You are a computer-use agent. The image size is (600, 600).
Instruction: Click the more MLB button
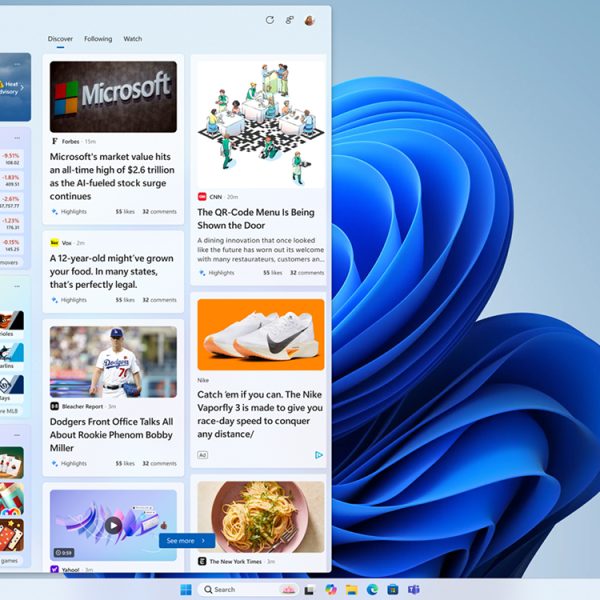point(10,411)
